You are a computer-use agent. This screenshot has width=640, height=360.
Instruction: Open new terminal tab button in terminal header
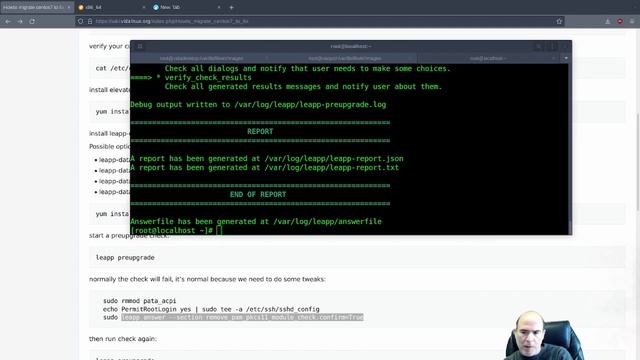click(x=140, y=46)
